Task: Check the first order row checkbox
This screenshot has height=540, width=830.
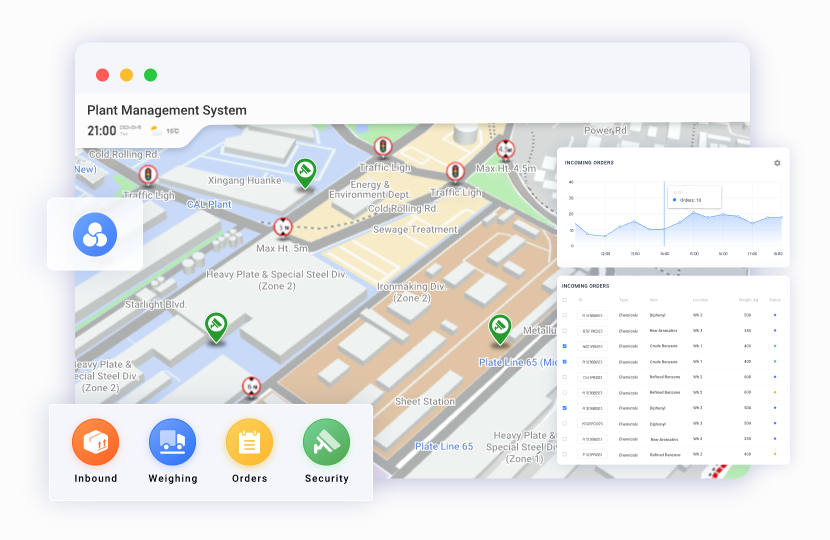Action: (x=565, y=315)
